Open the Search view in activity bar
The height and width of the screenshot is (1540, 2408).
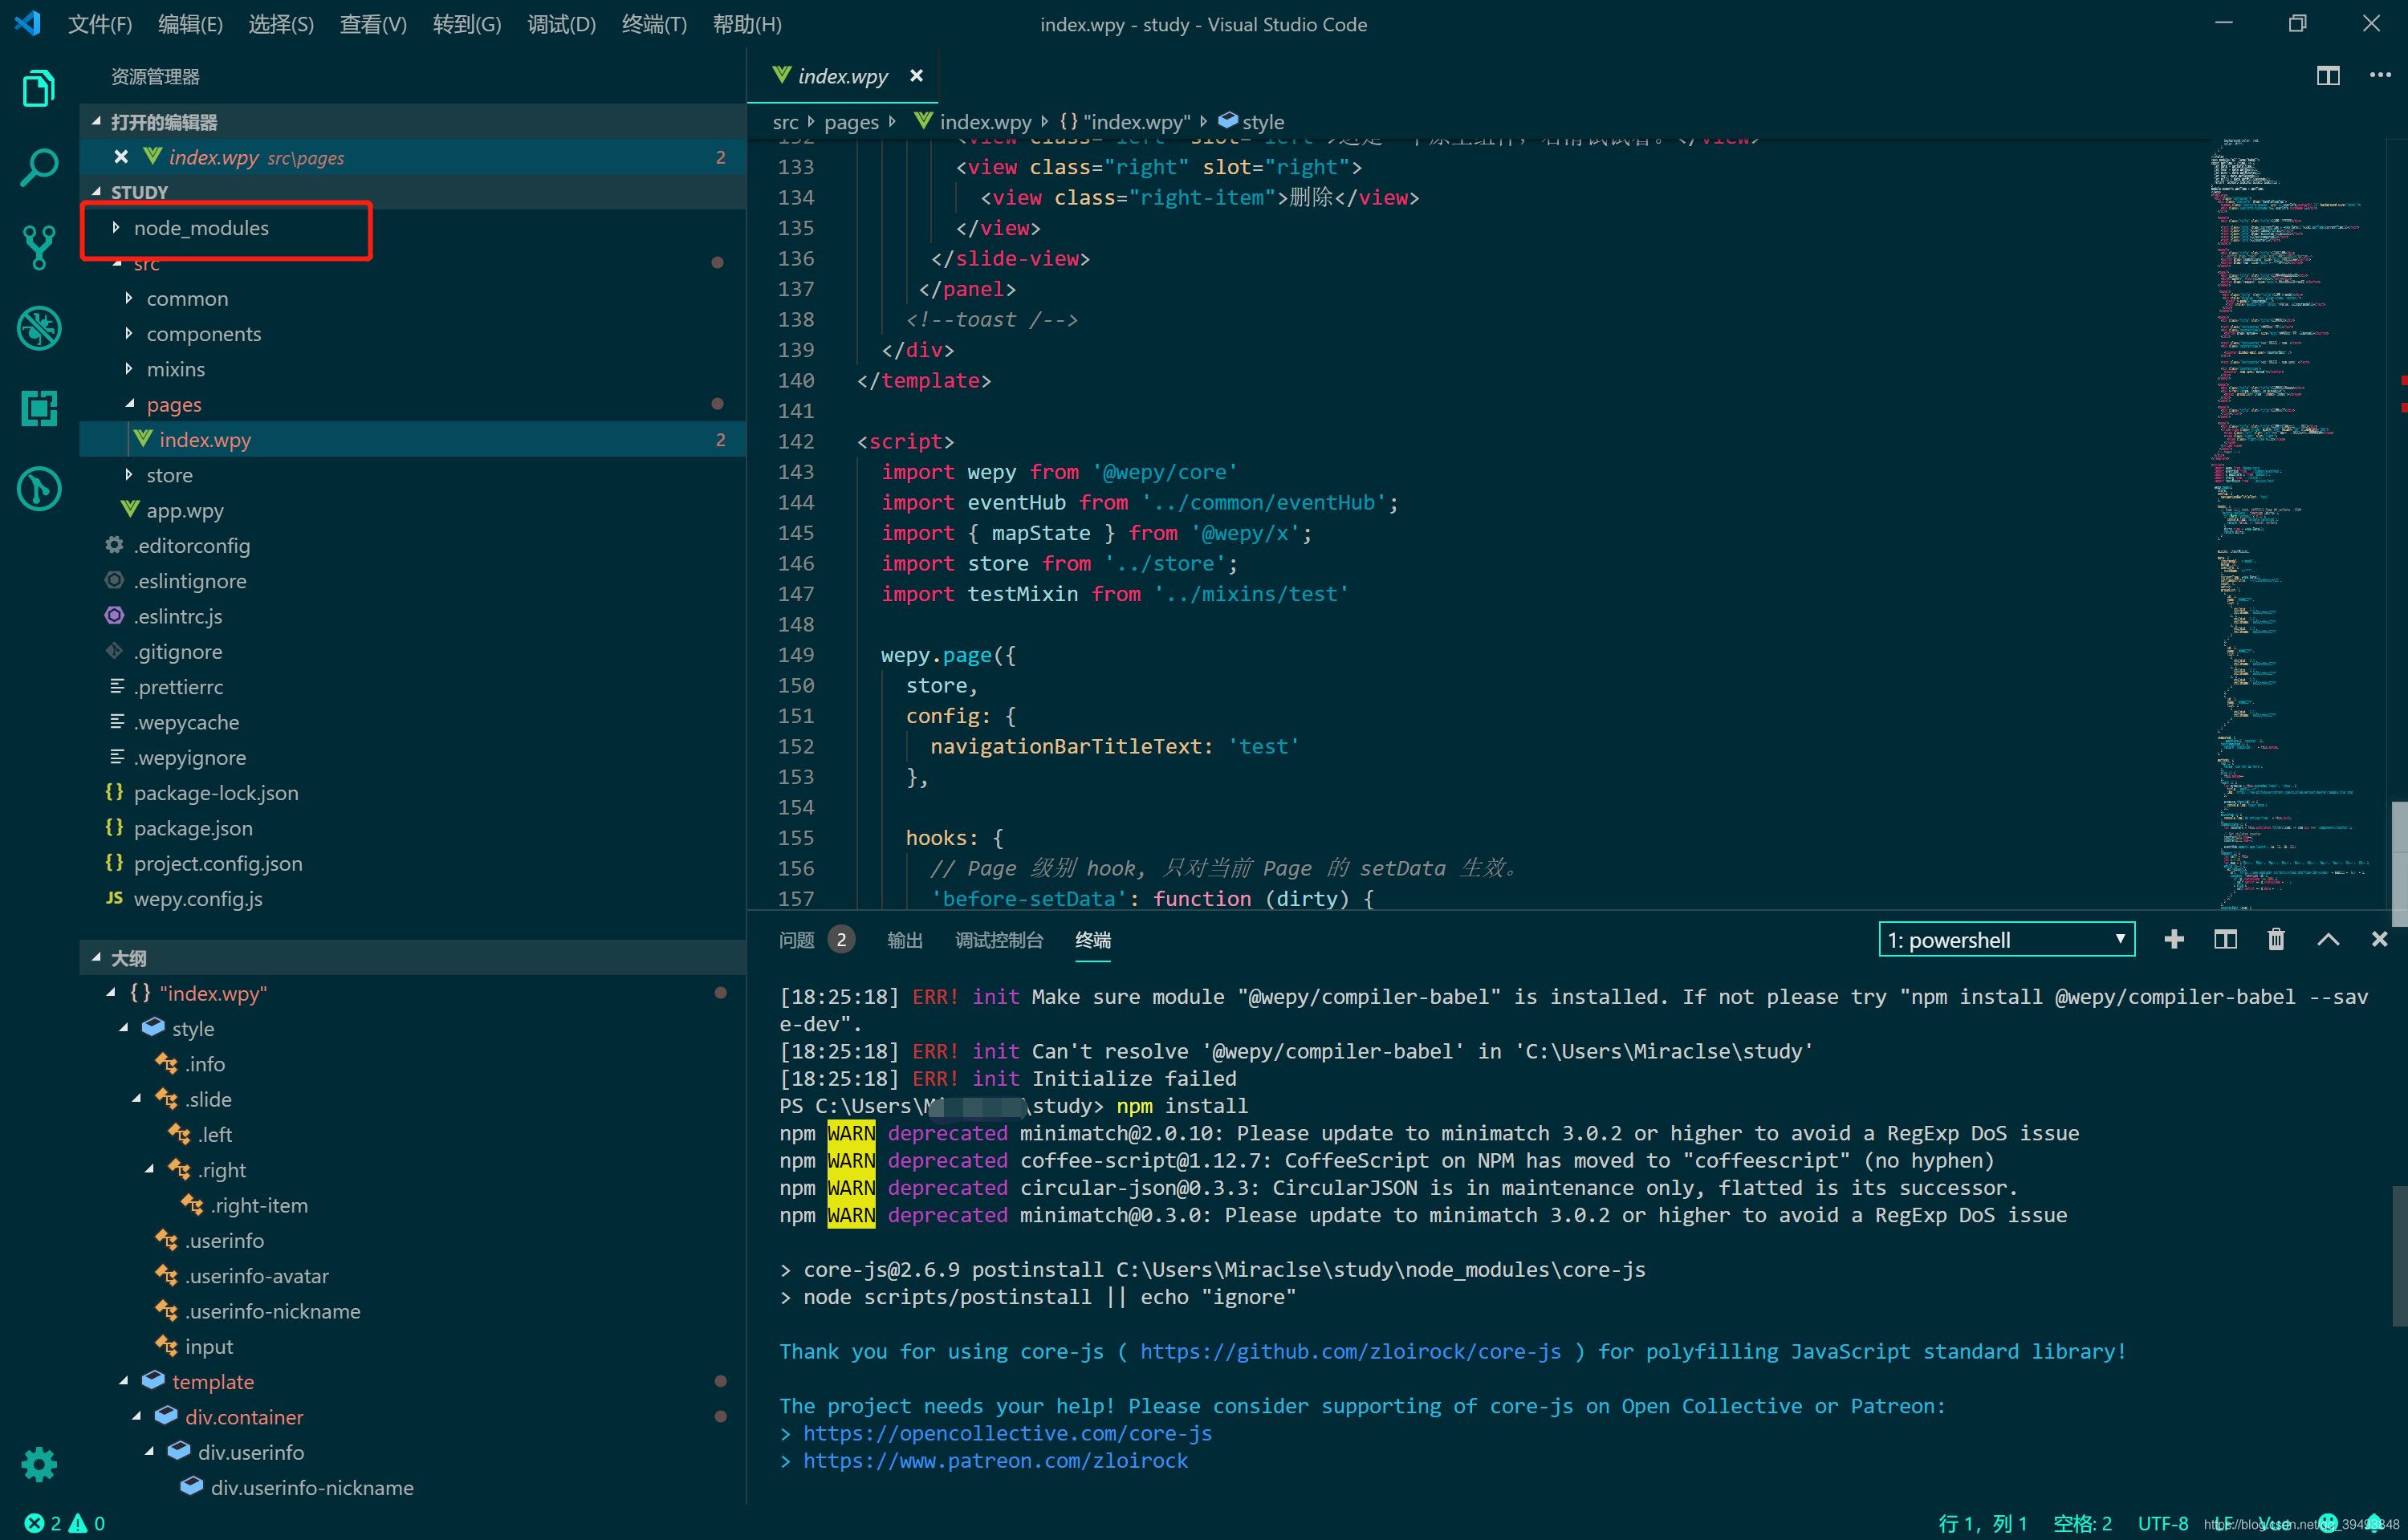(x=38, y=168)
